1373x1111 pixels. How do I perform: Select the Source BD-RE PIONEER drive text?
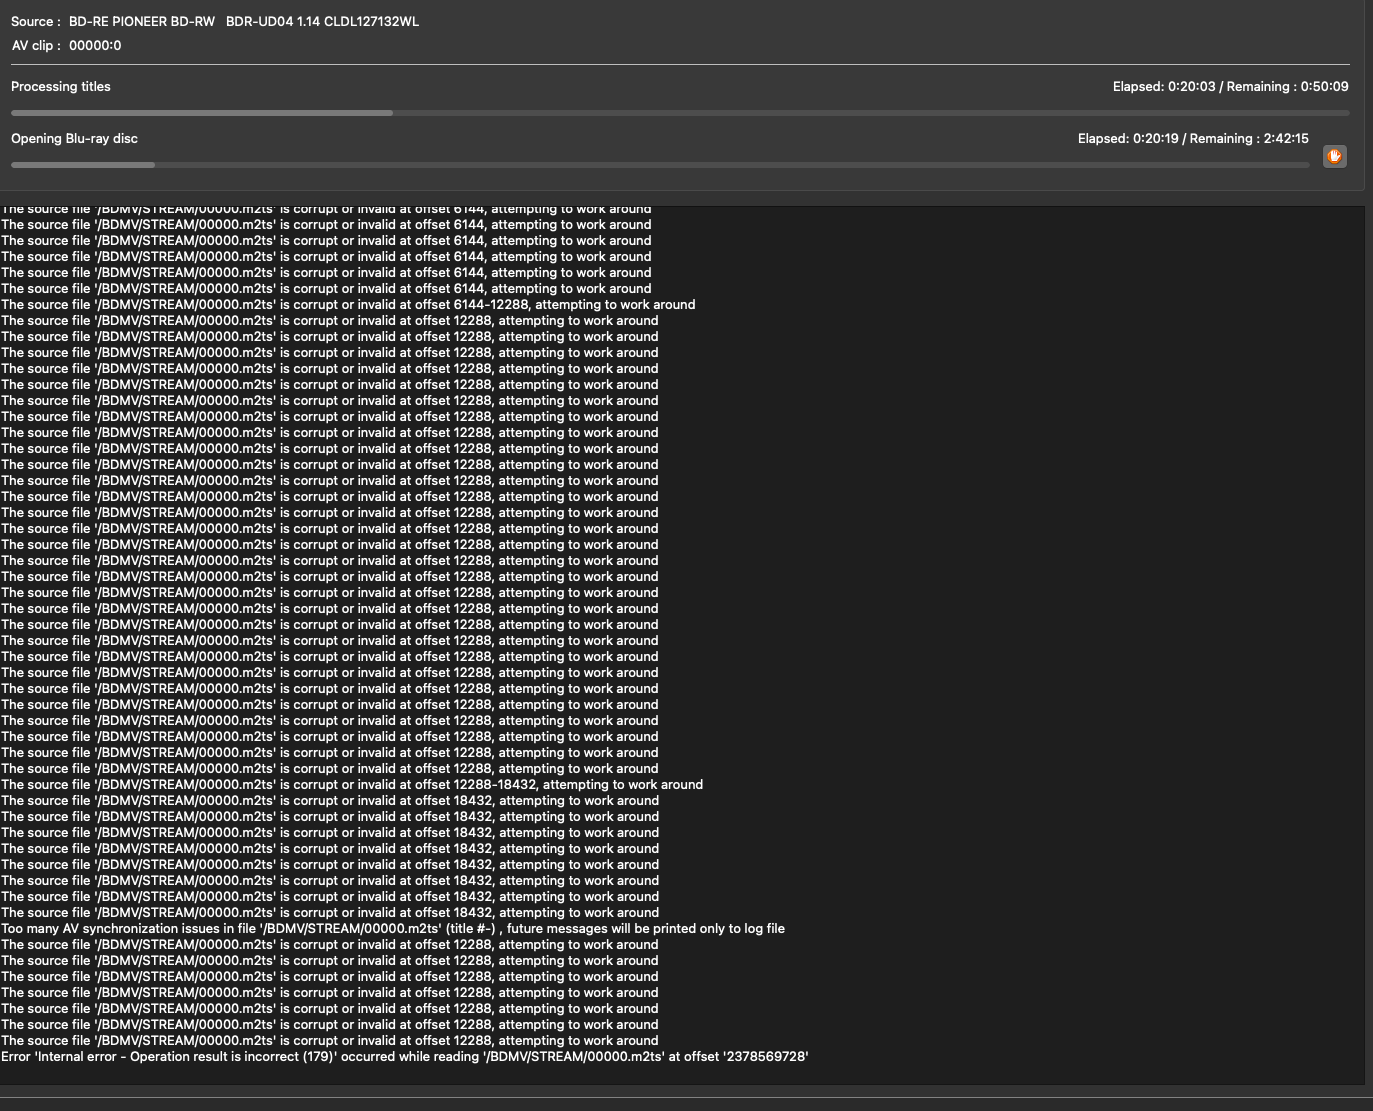pyautogui.click(x=244, y=21)
